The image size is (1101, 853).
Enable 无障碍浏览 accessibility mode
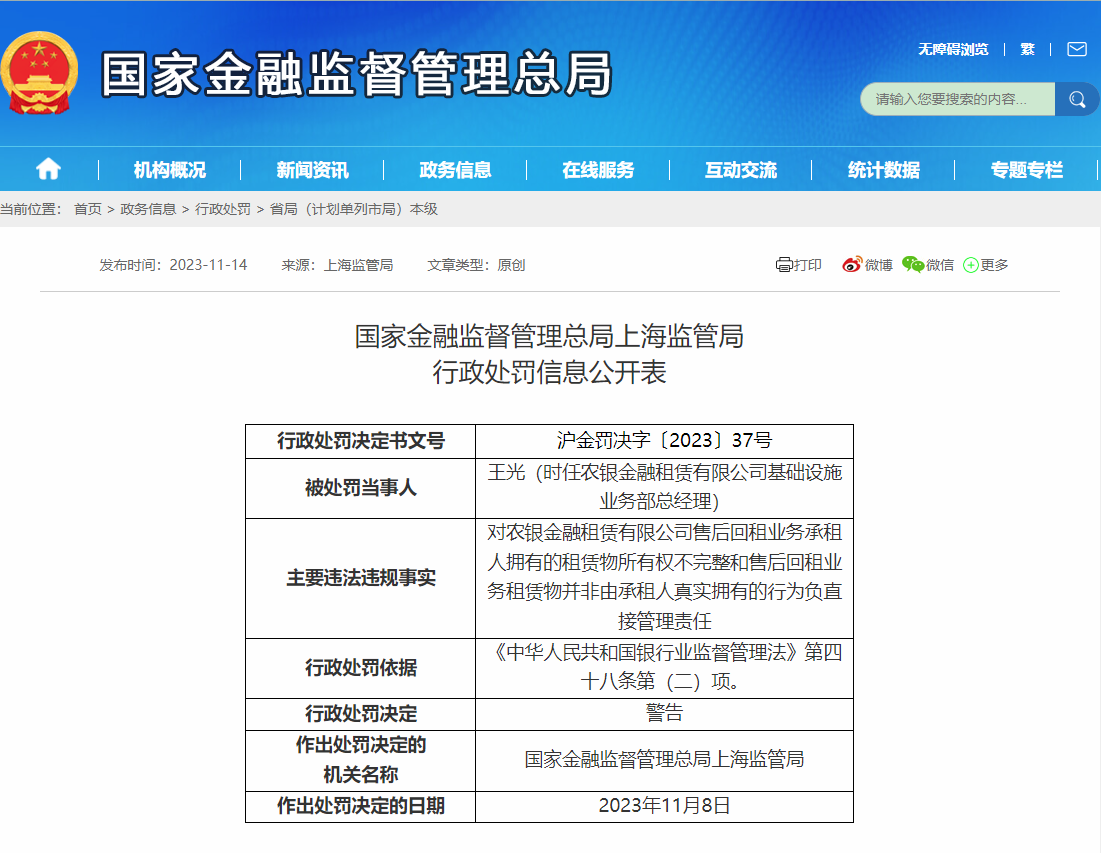[x=953, y=49]
